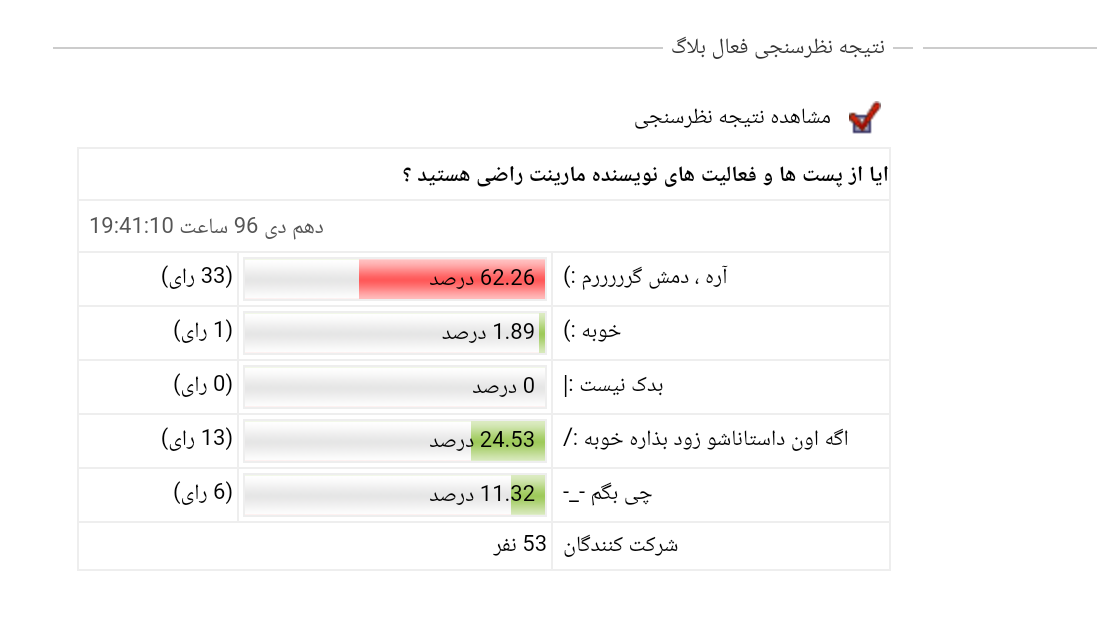1097x636 pixels.
Task: Click the red 62.26 percent bar
Action: pos(452,279)
